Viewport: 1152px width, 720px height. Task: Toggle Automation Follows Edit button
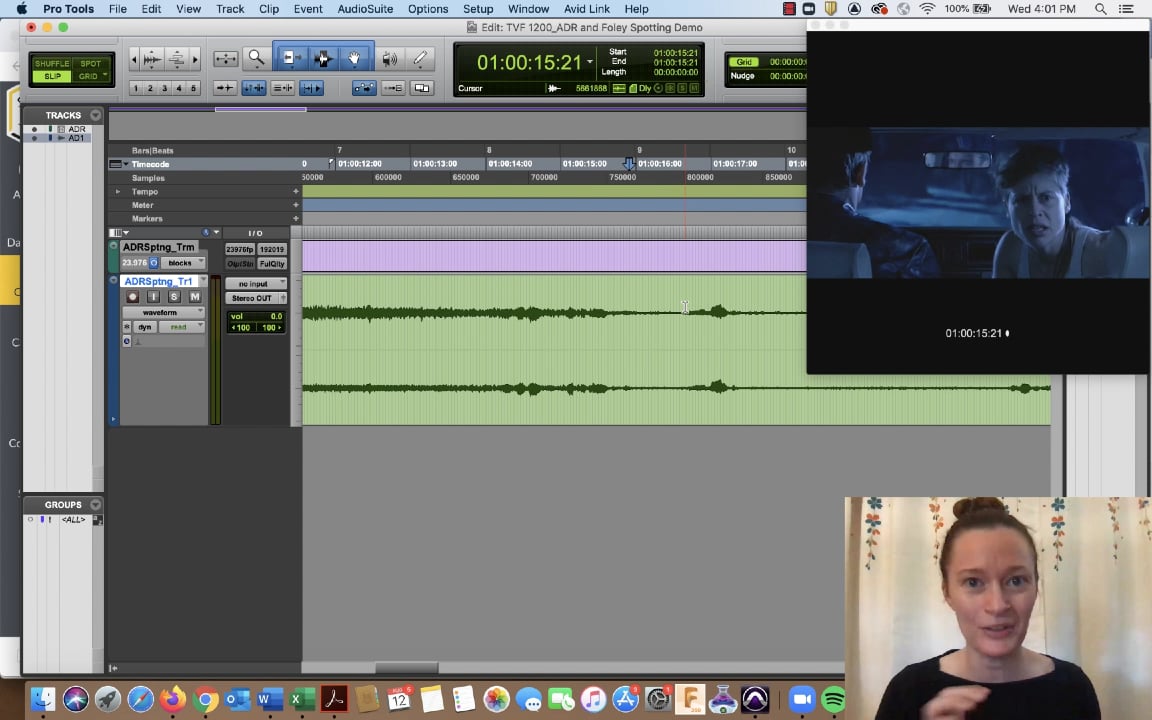click(x=364, y=88)
